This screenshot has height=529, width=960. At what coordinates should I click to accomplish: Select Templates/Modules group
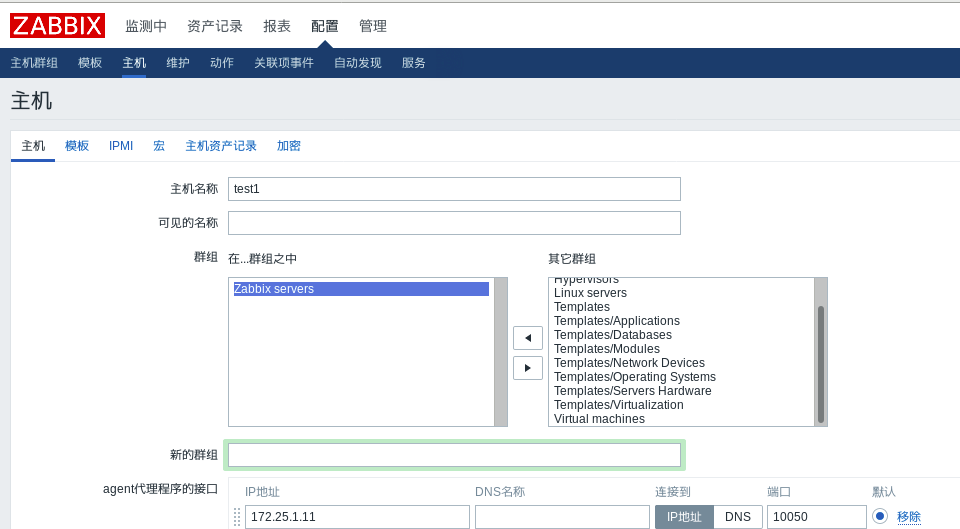(607, 349)
